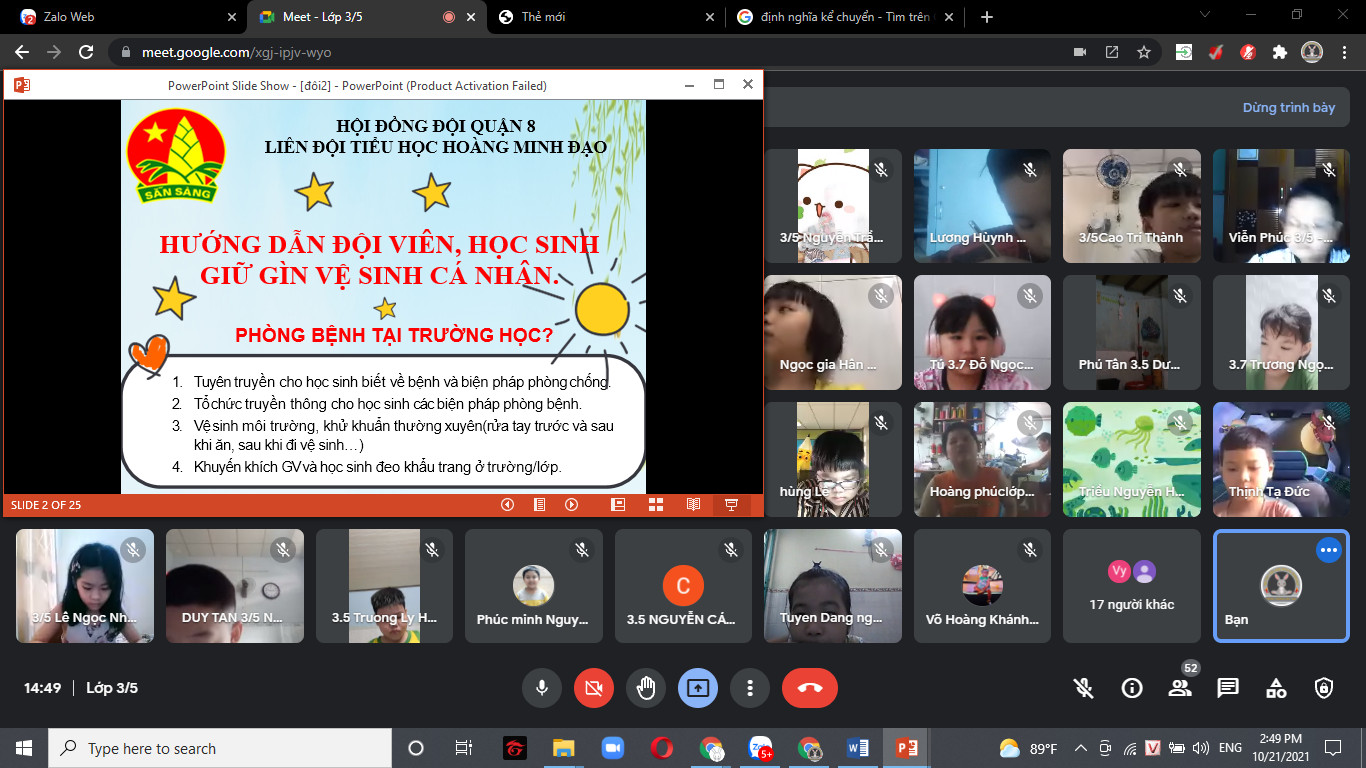The width and height of the screenshot is (1366, 768).
Task: Open more options three-dot menu in Meet
Action: tap(749, 688)
